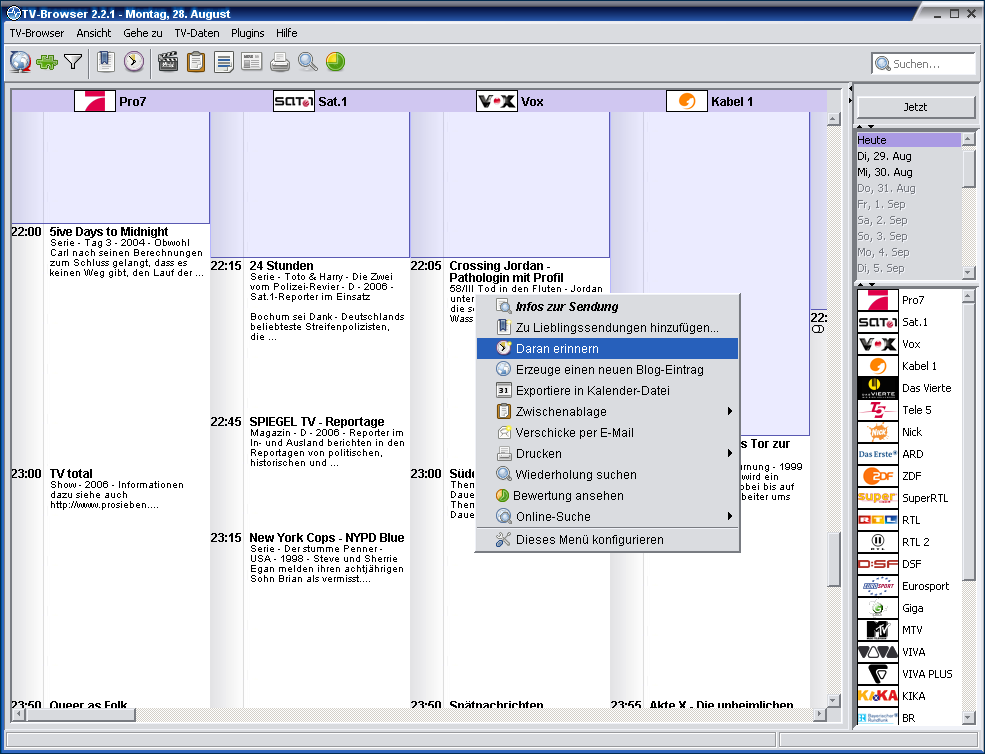The image size is (985, 754).
Task: Click the update TV data globe icon
Action: coord(20,62)
